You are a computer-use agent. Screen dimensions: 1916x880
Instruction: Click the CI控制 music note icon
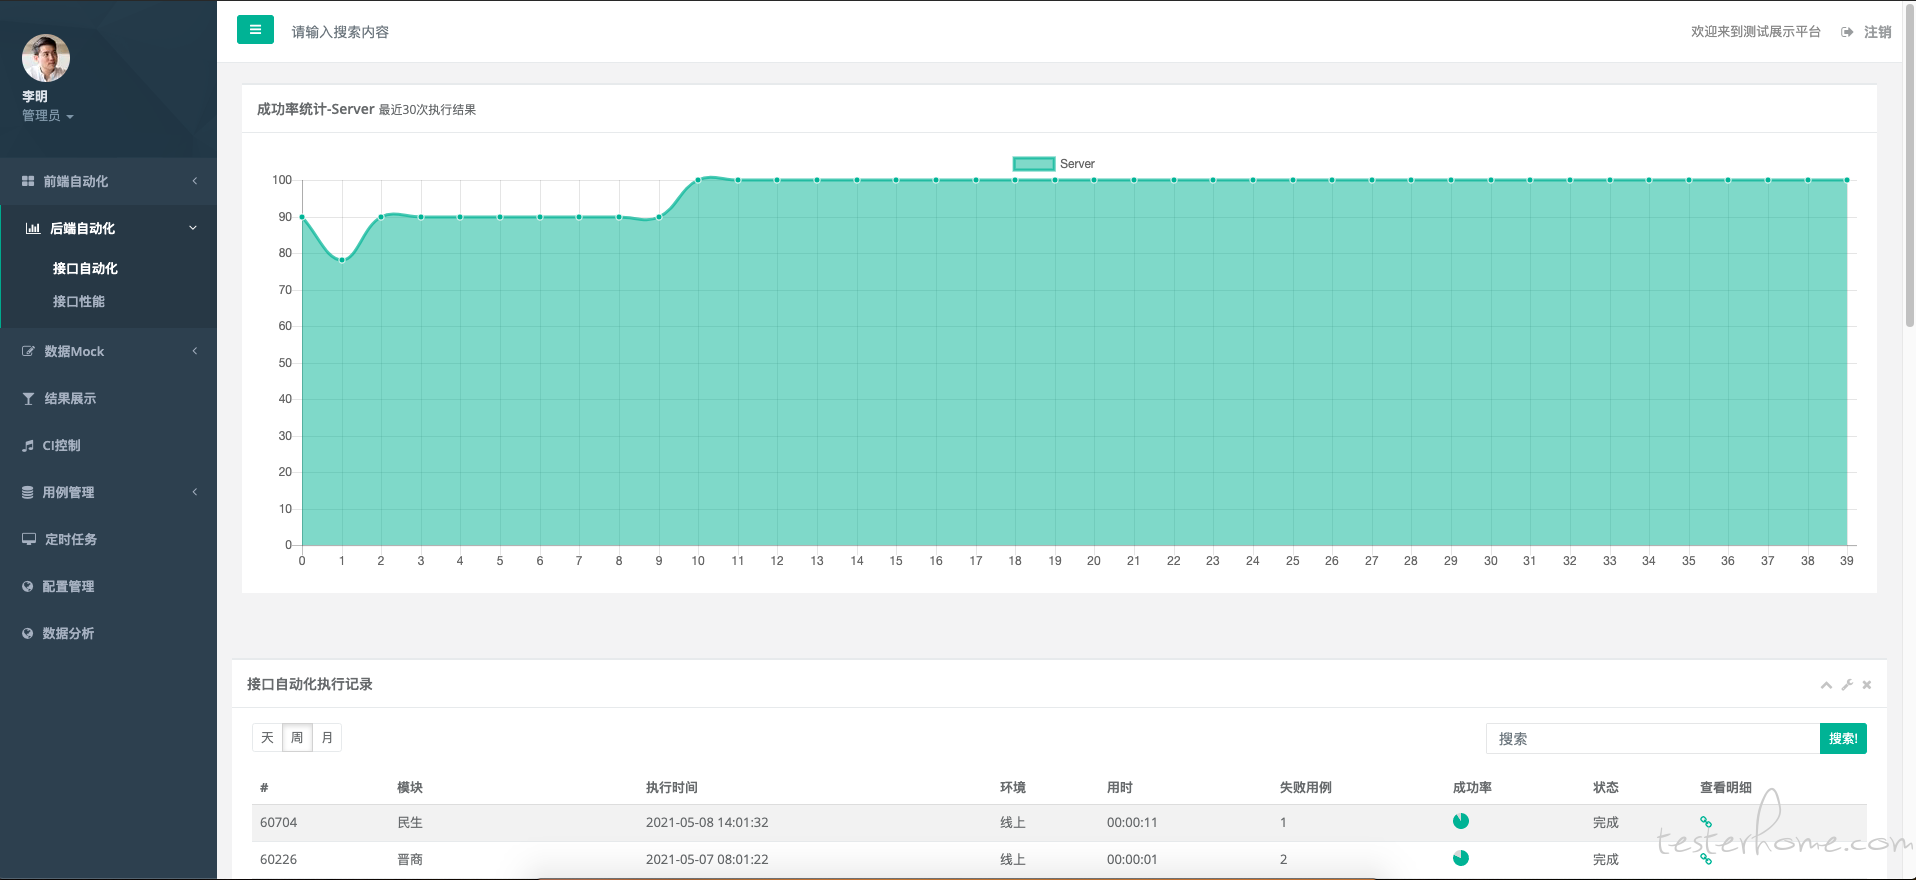point(28,445)
